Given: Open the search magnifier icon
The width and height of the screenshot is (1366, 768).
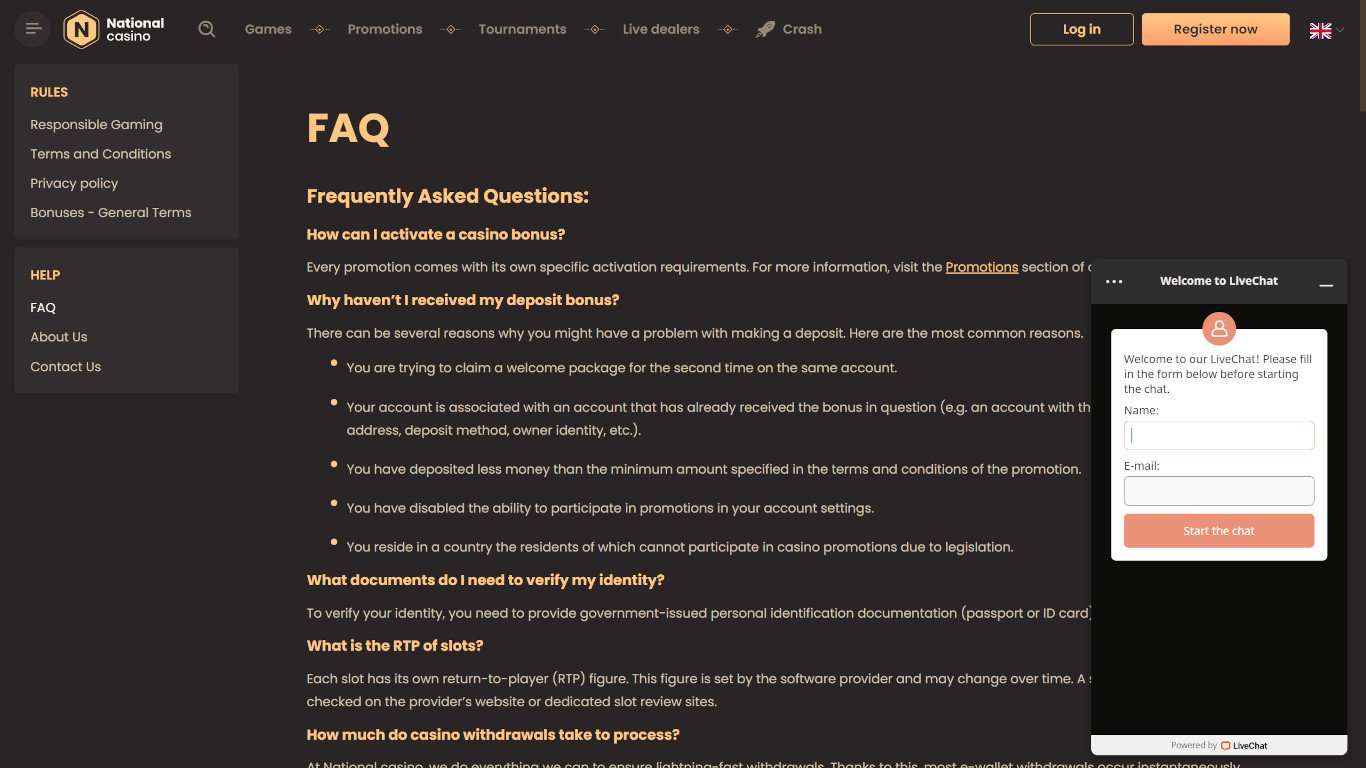Looking at the screenshot, I should point(207,29).
